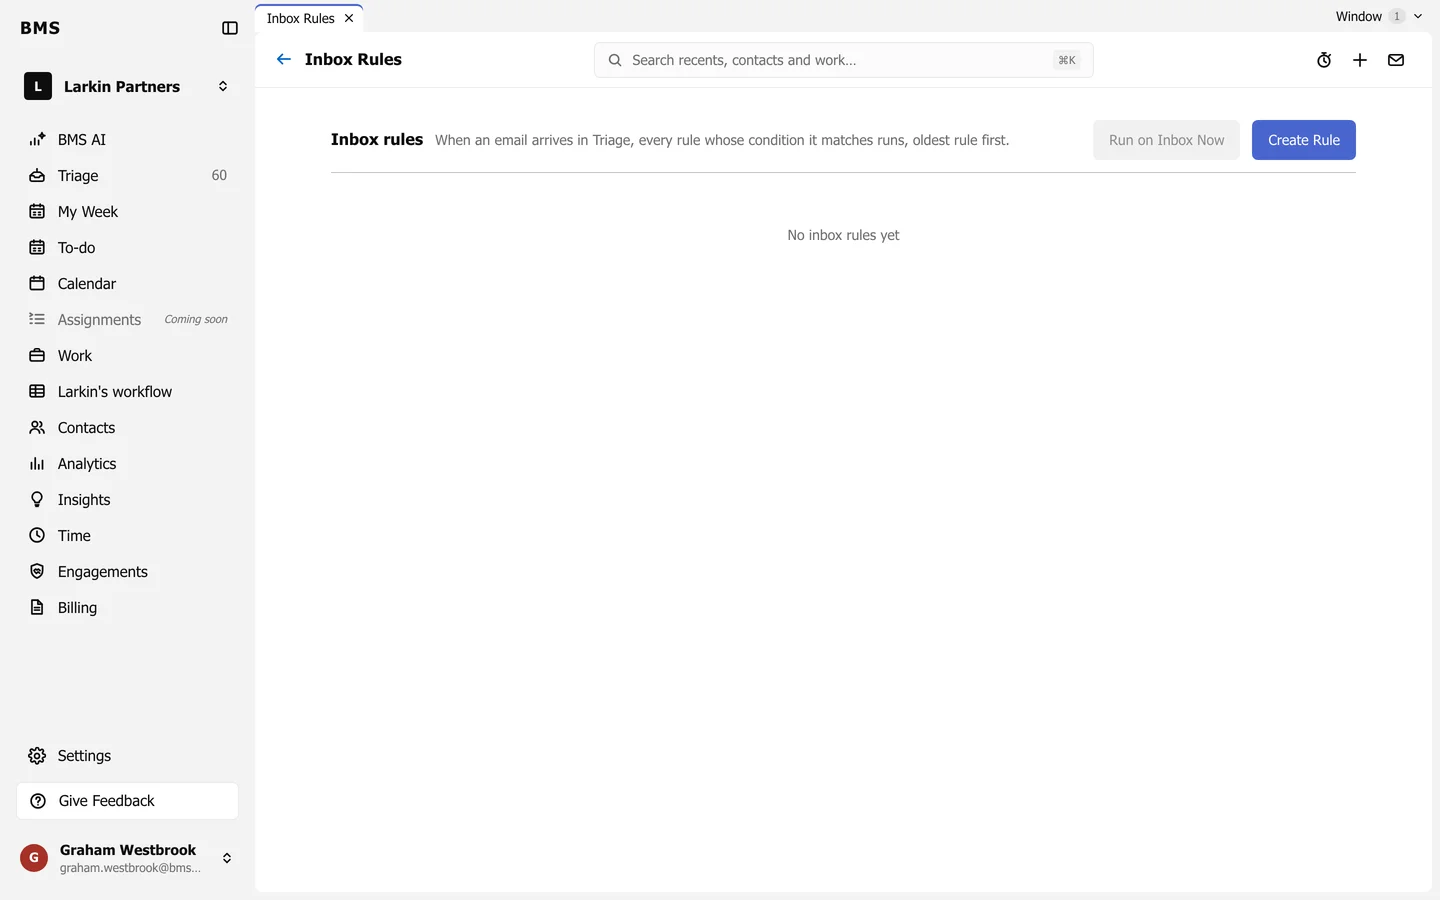
Task: Toggle the sidebar collapse icon
Action: click(230, 28)
